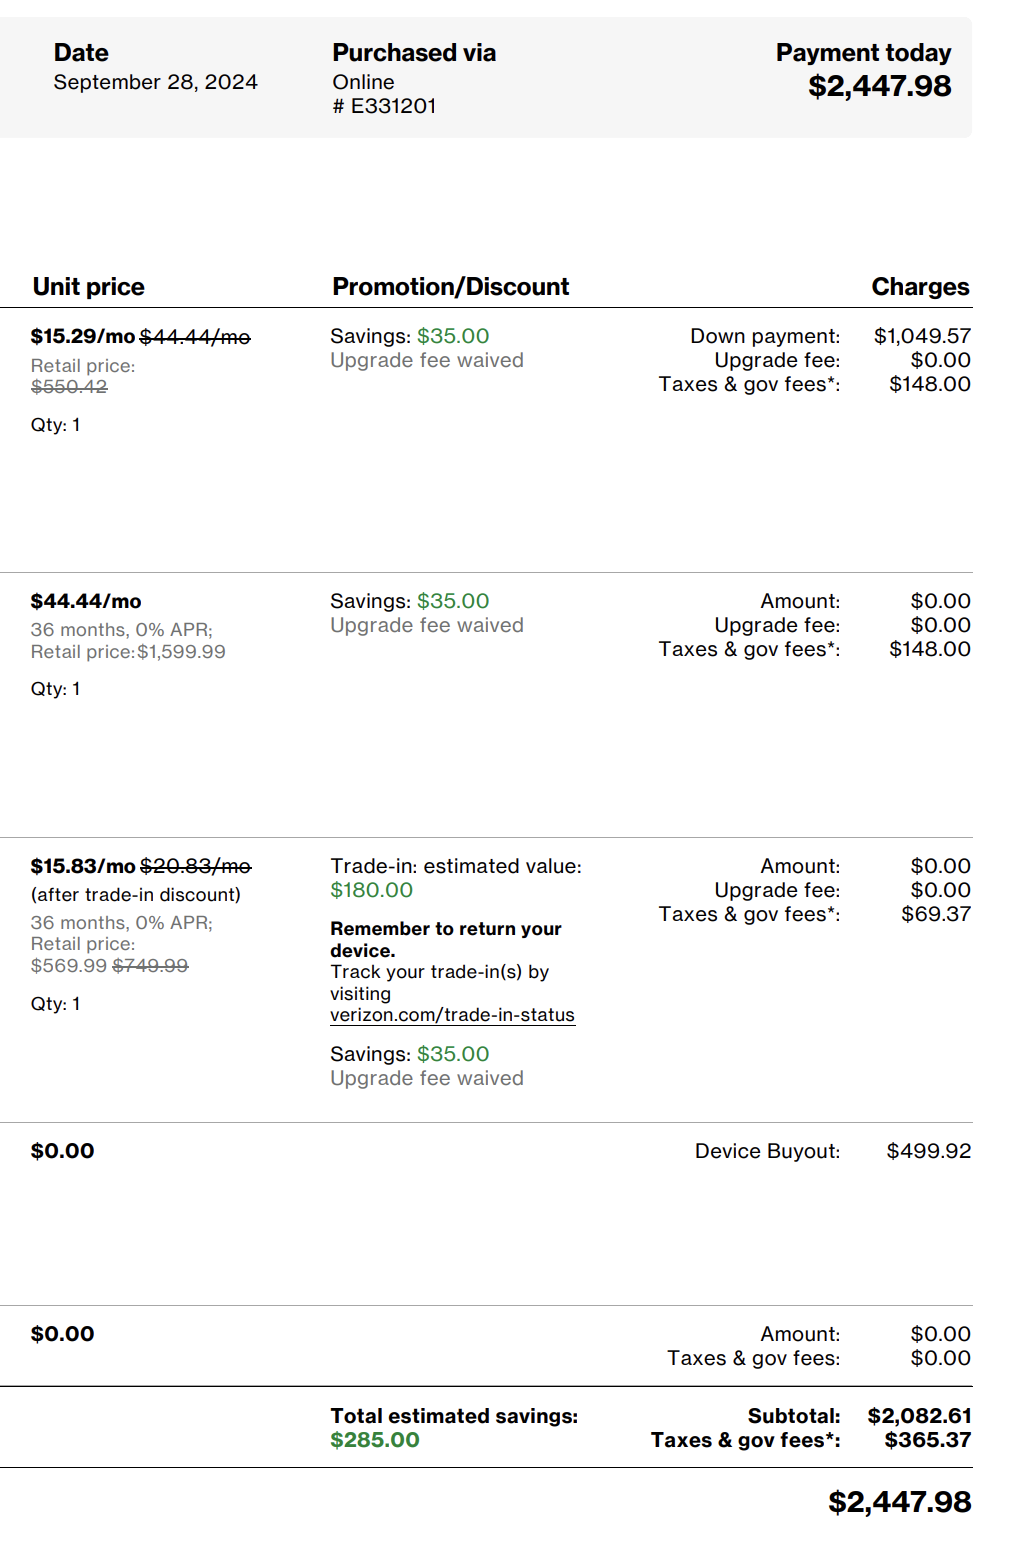Select the $15.83/mo unit price
The height and width of the screenshot is (1548, 1024).
(x=82, y=866)
